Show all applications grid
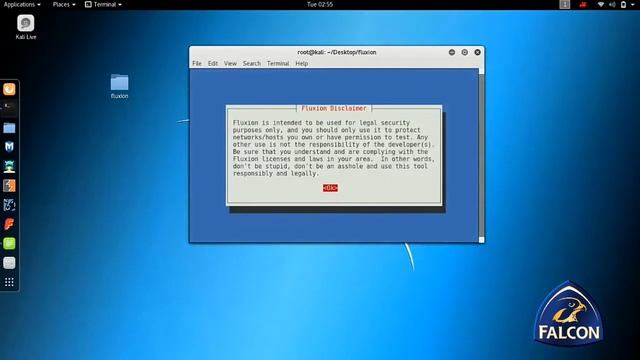 tap(9, 282)
